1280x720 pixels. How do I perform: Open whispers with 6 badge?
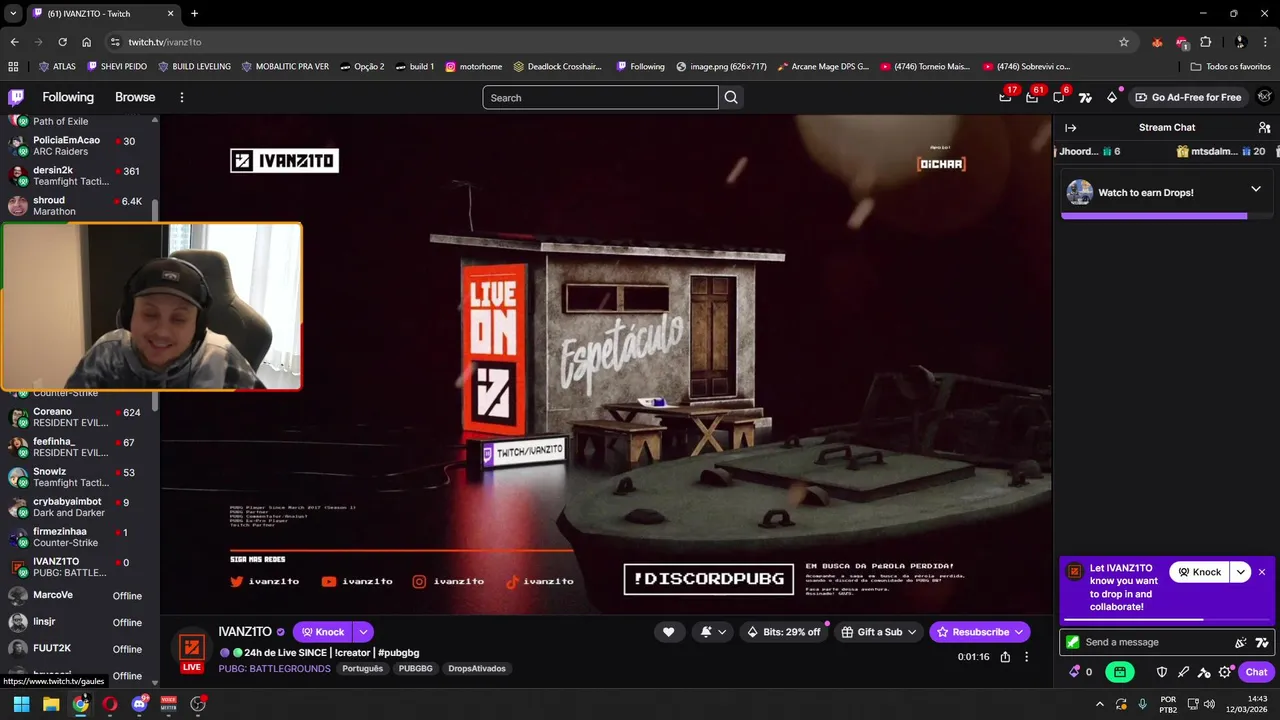(1059, 97)
